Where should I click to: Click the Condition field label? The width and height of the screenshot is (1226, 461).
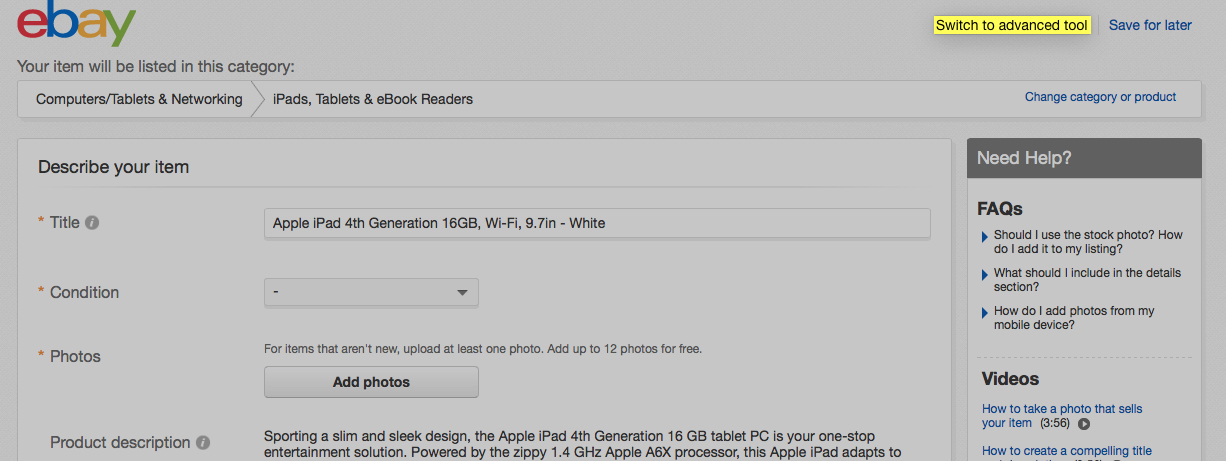point(84,292)
